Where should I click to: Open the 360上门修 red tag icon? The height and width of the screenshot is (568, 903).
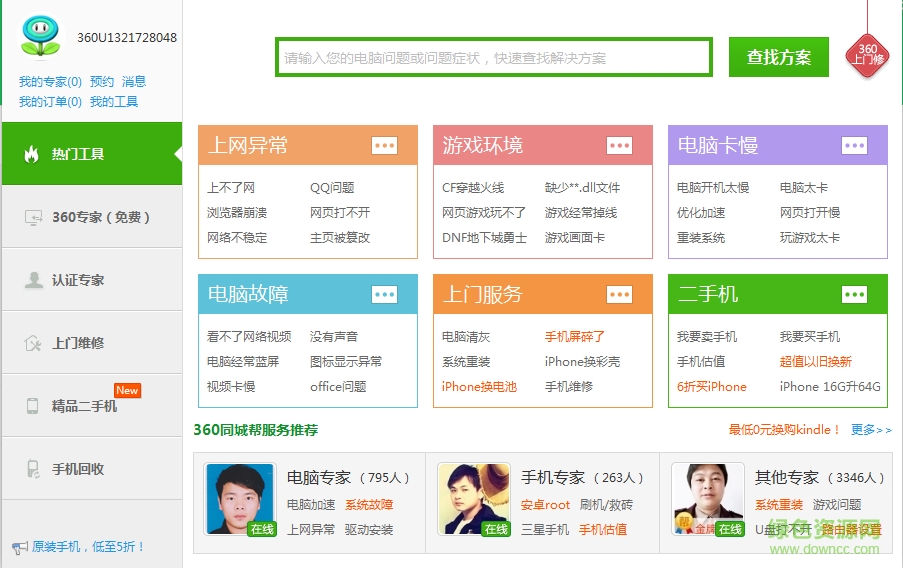point(867,56)
